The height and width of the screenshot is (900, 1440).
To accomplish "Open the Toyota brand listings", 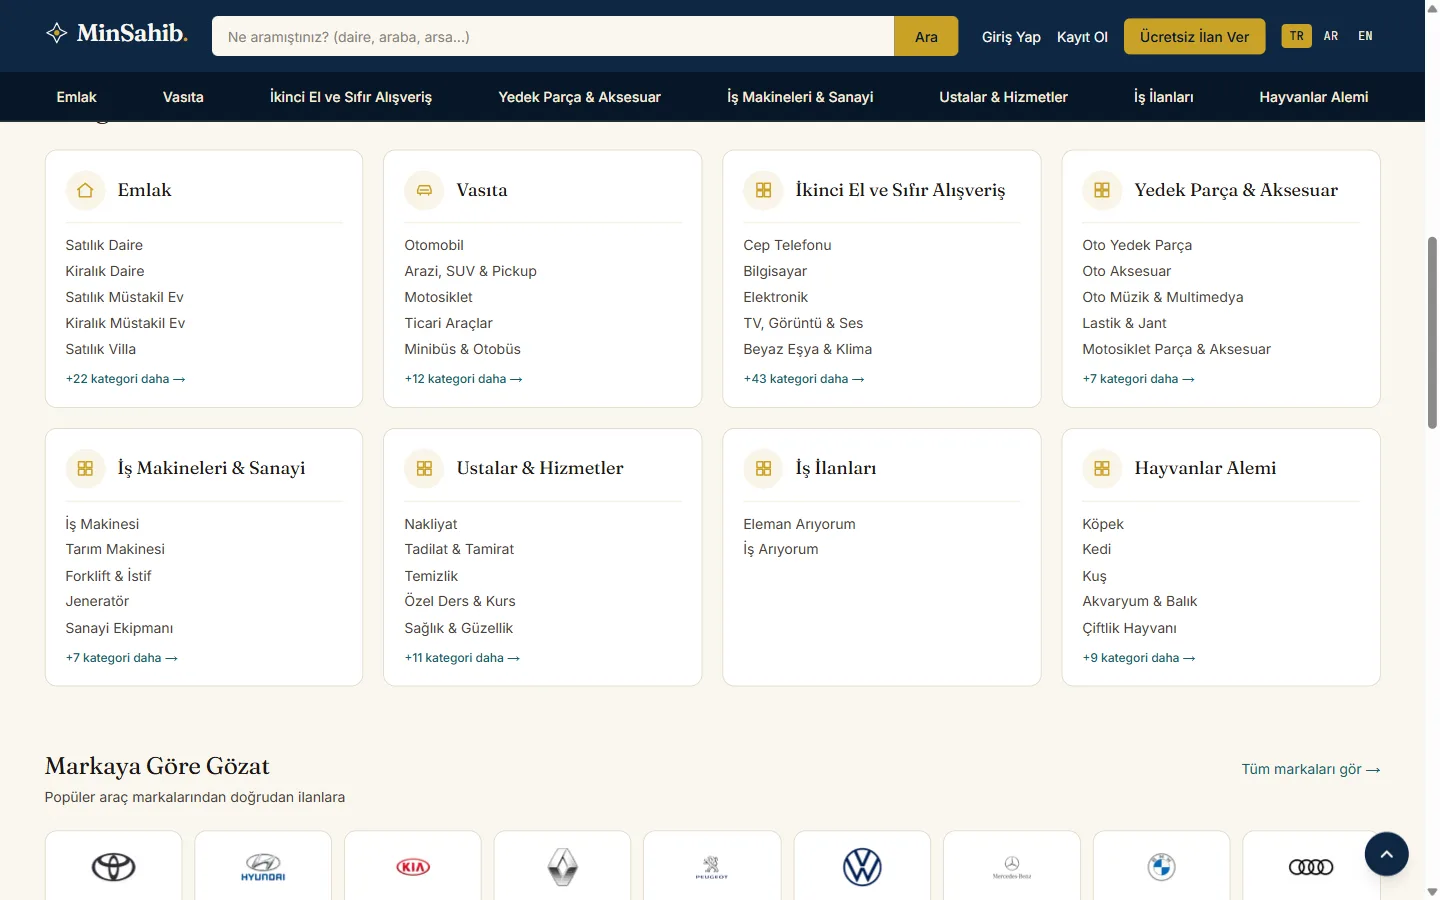I will click(114, 866).
